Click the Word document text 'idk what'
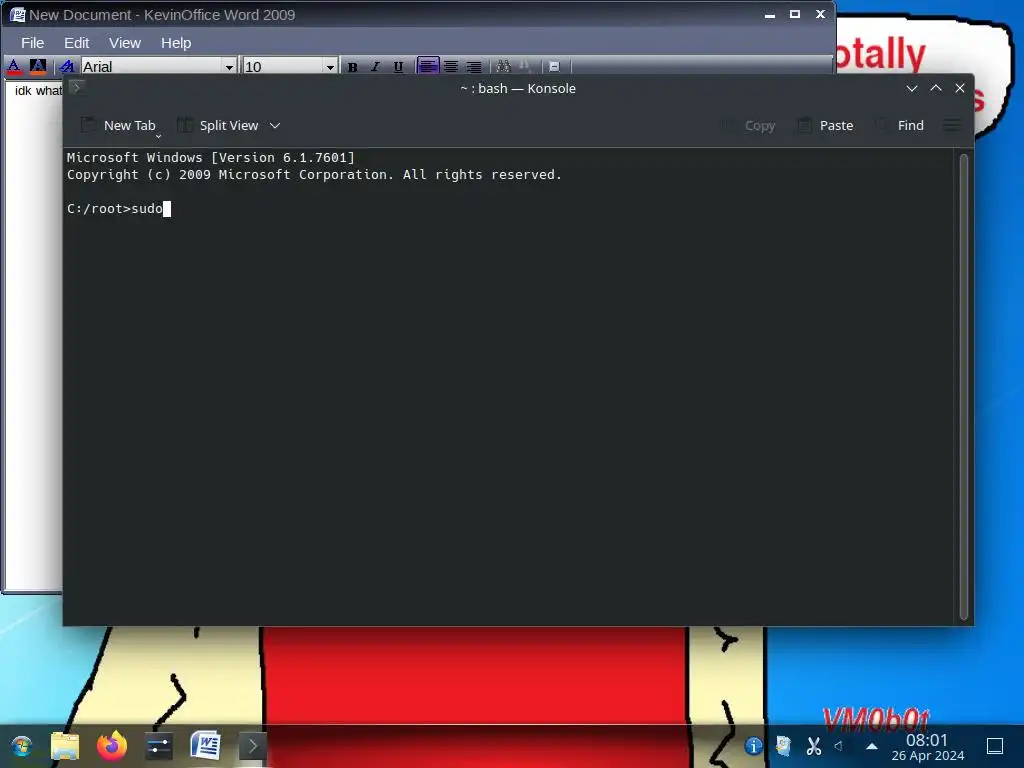This screenshot has width=1024, height=768. pos(38,91)
